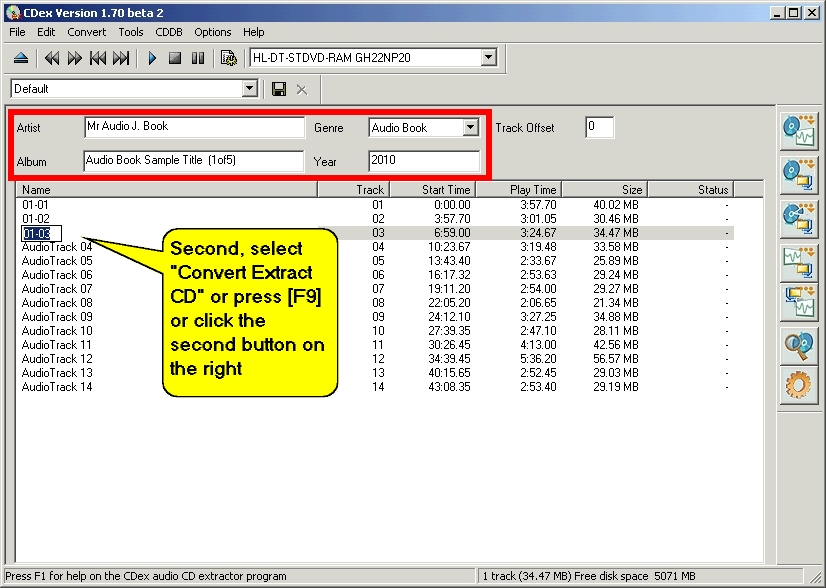Click Convert compressed audio to WAV icon

click(x=799, y=302)
